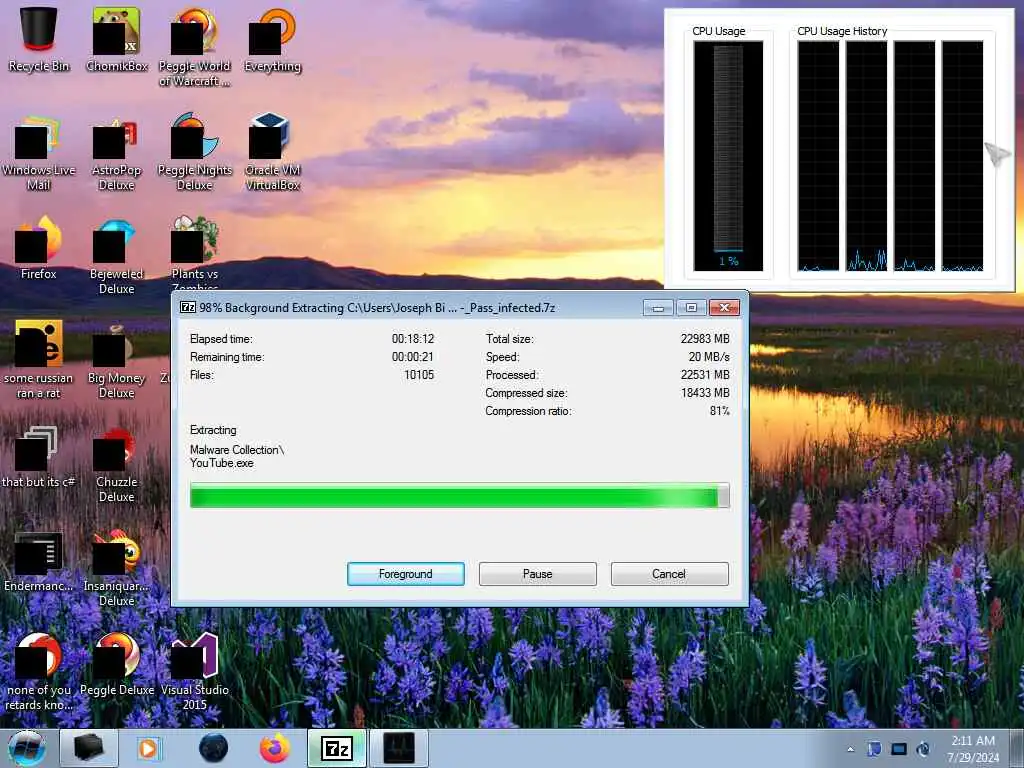Select the Everything desktop icon

[272, 39]
